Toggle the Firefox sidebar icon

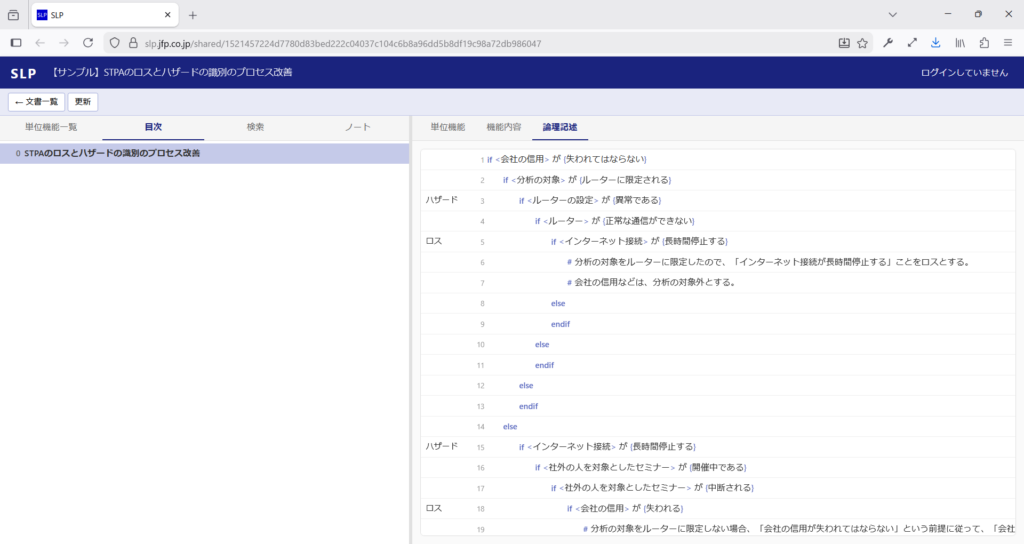click(16, 43)
